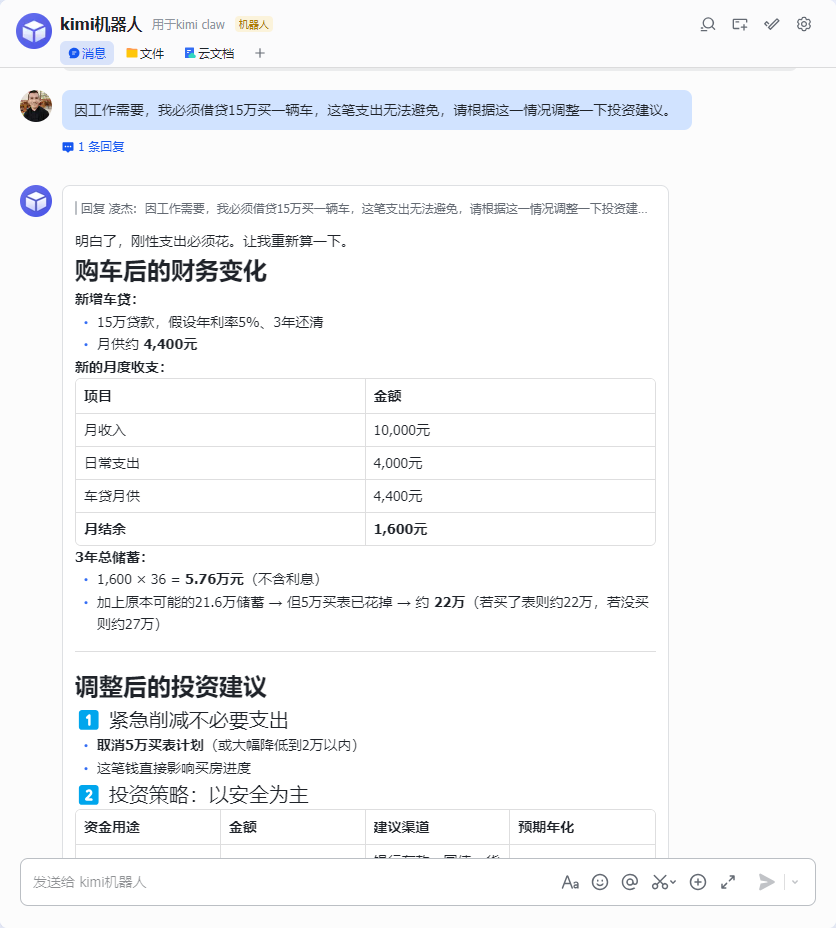Click the send message arrow button
The width and height of the screenshot is (836, 928).
pos(767,882)
